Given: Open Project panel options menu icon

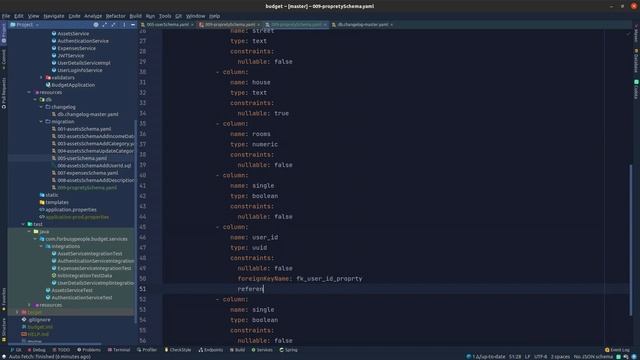Looking at the screenshot, I should [x=124, y=25].
